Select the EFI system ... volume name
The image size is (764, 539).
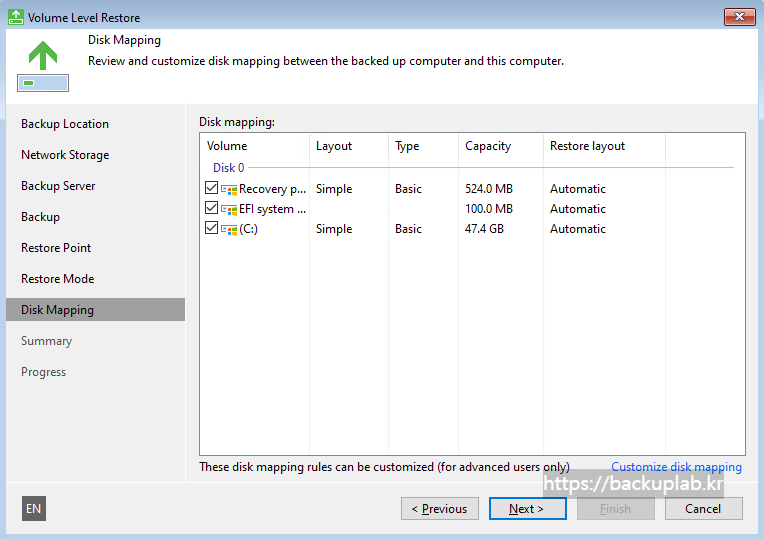[272, 209]
